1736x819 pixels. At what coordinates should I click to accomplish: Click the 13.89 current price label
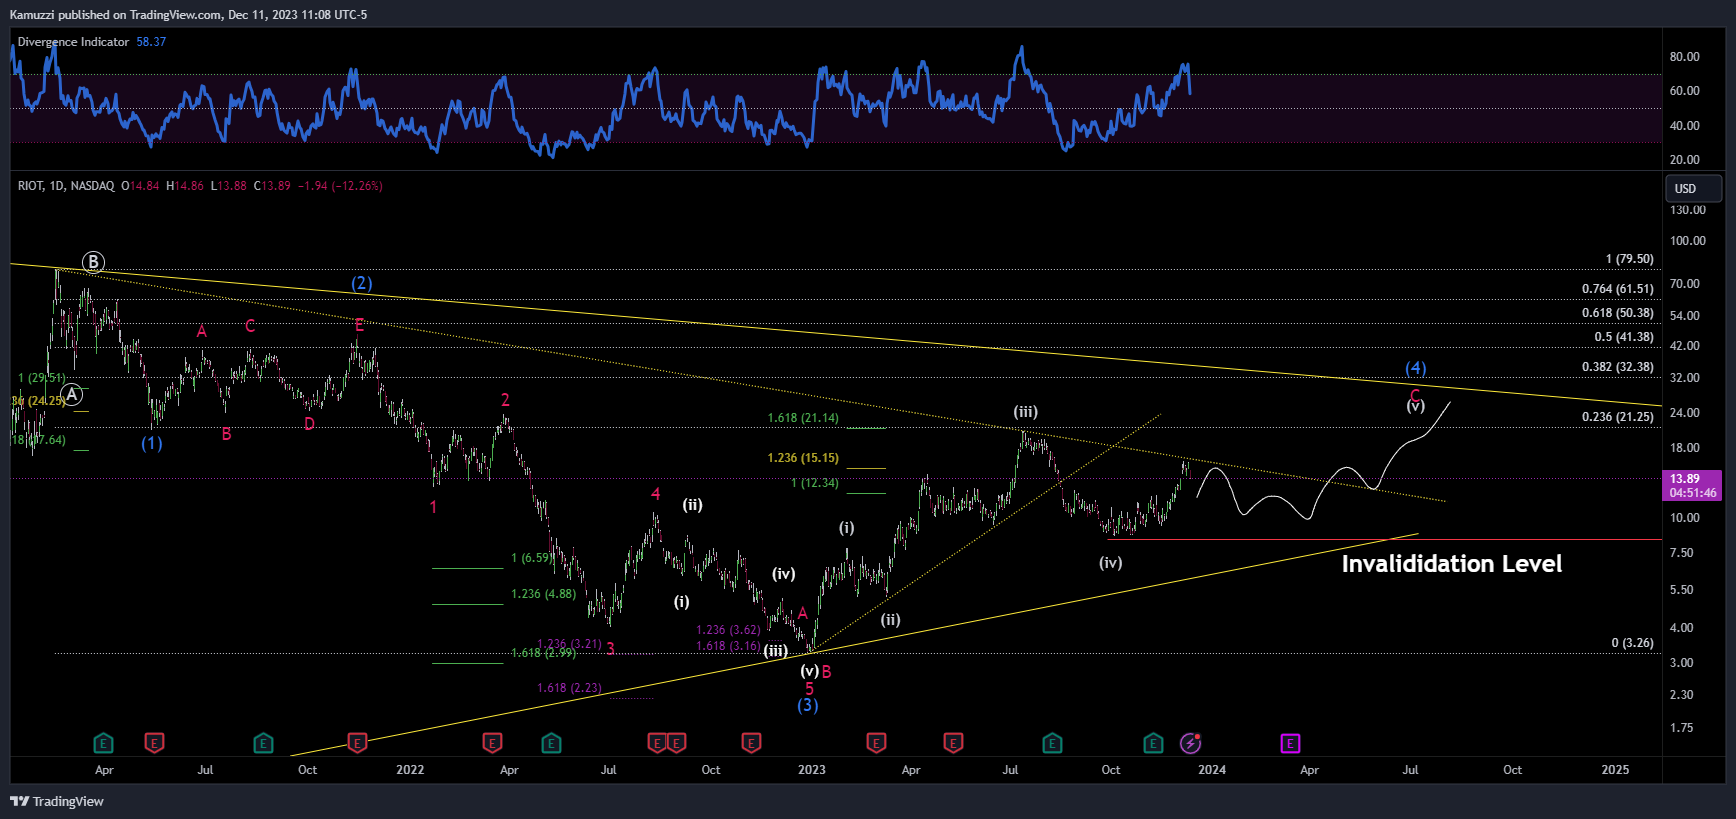pos(1693,485)
